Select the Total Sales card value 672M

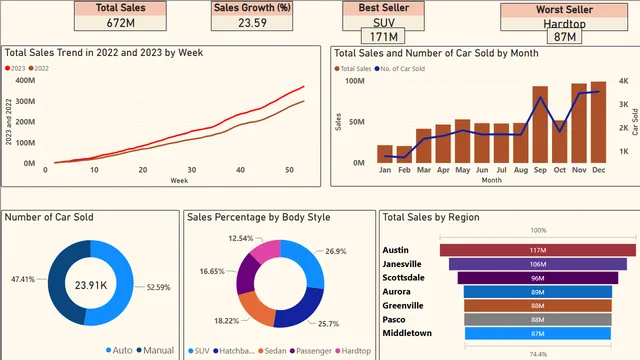pos(120,23)
